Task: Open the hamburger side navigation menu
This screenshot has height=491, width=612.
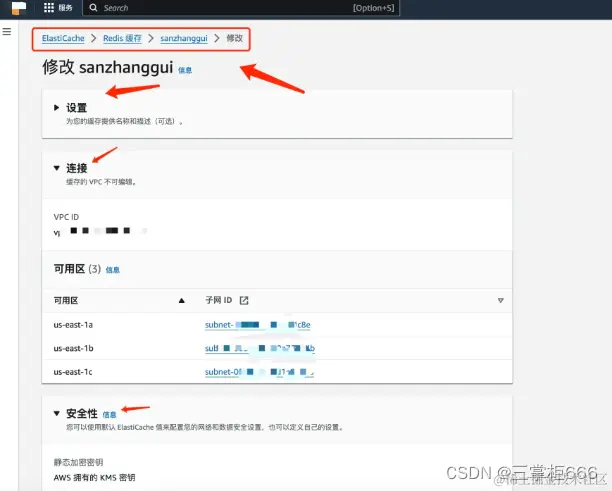Action: tap(7, 32)
